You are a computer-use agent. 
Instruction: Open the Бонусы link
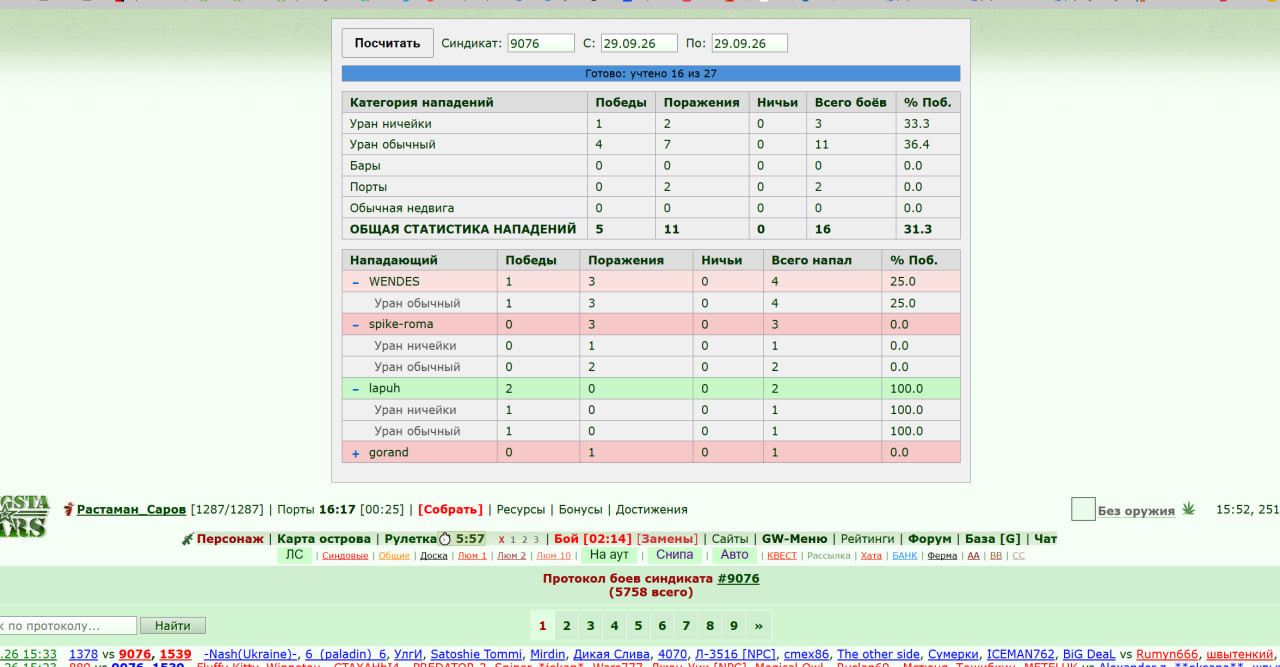[x=581, y=510]
